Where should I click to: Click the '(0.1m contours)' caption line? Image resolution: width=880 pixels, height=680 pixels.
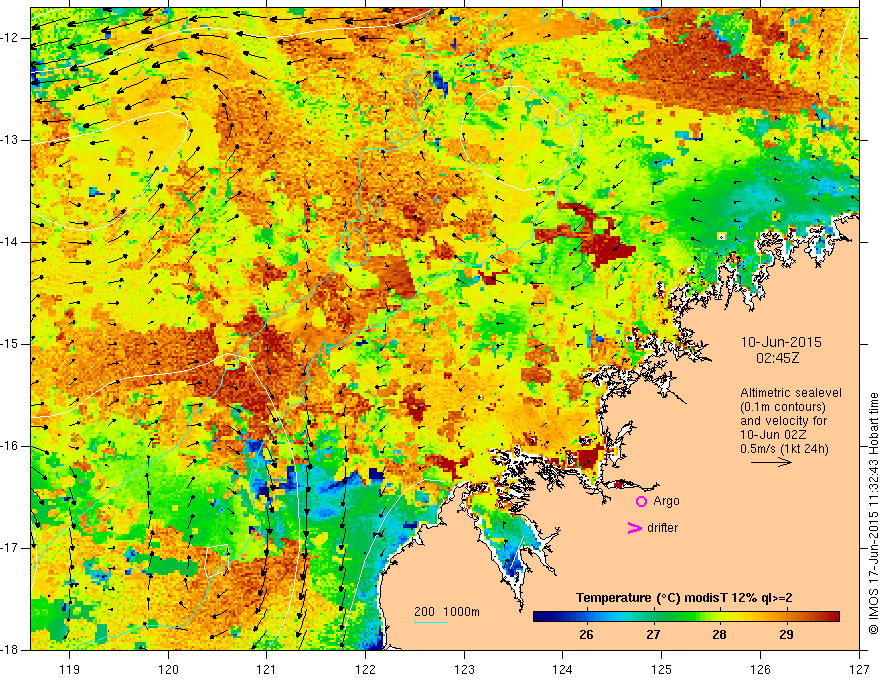point(783,407)
